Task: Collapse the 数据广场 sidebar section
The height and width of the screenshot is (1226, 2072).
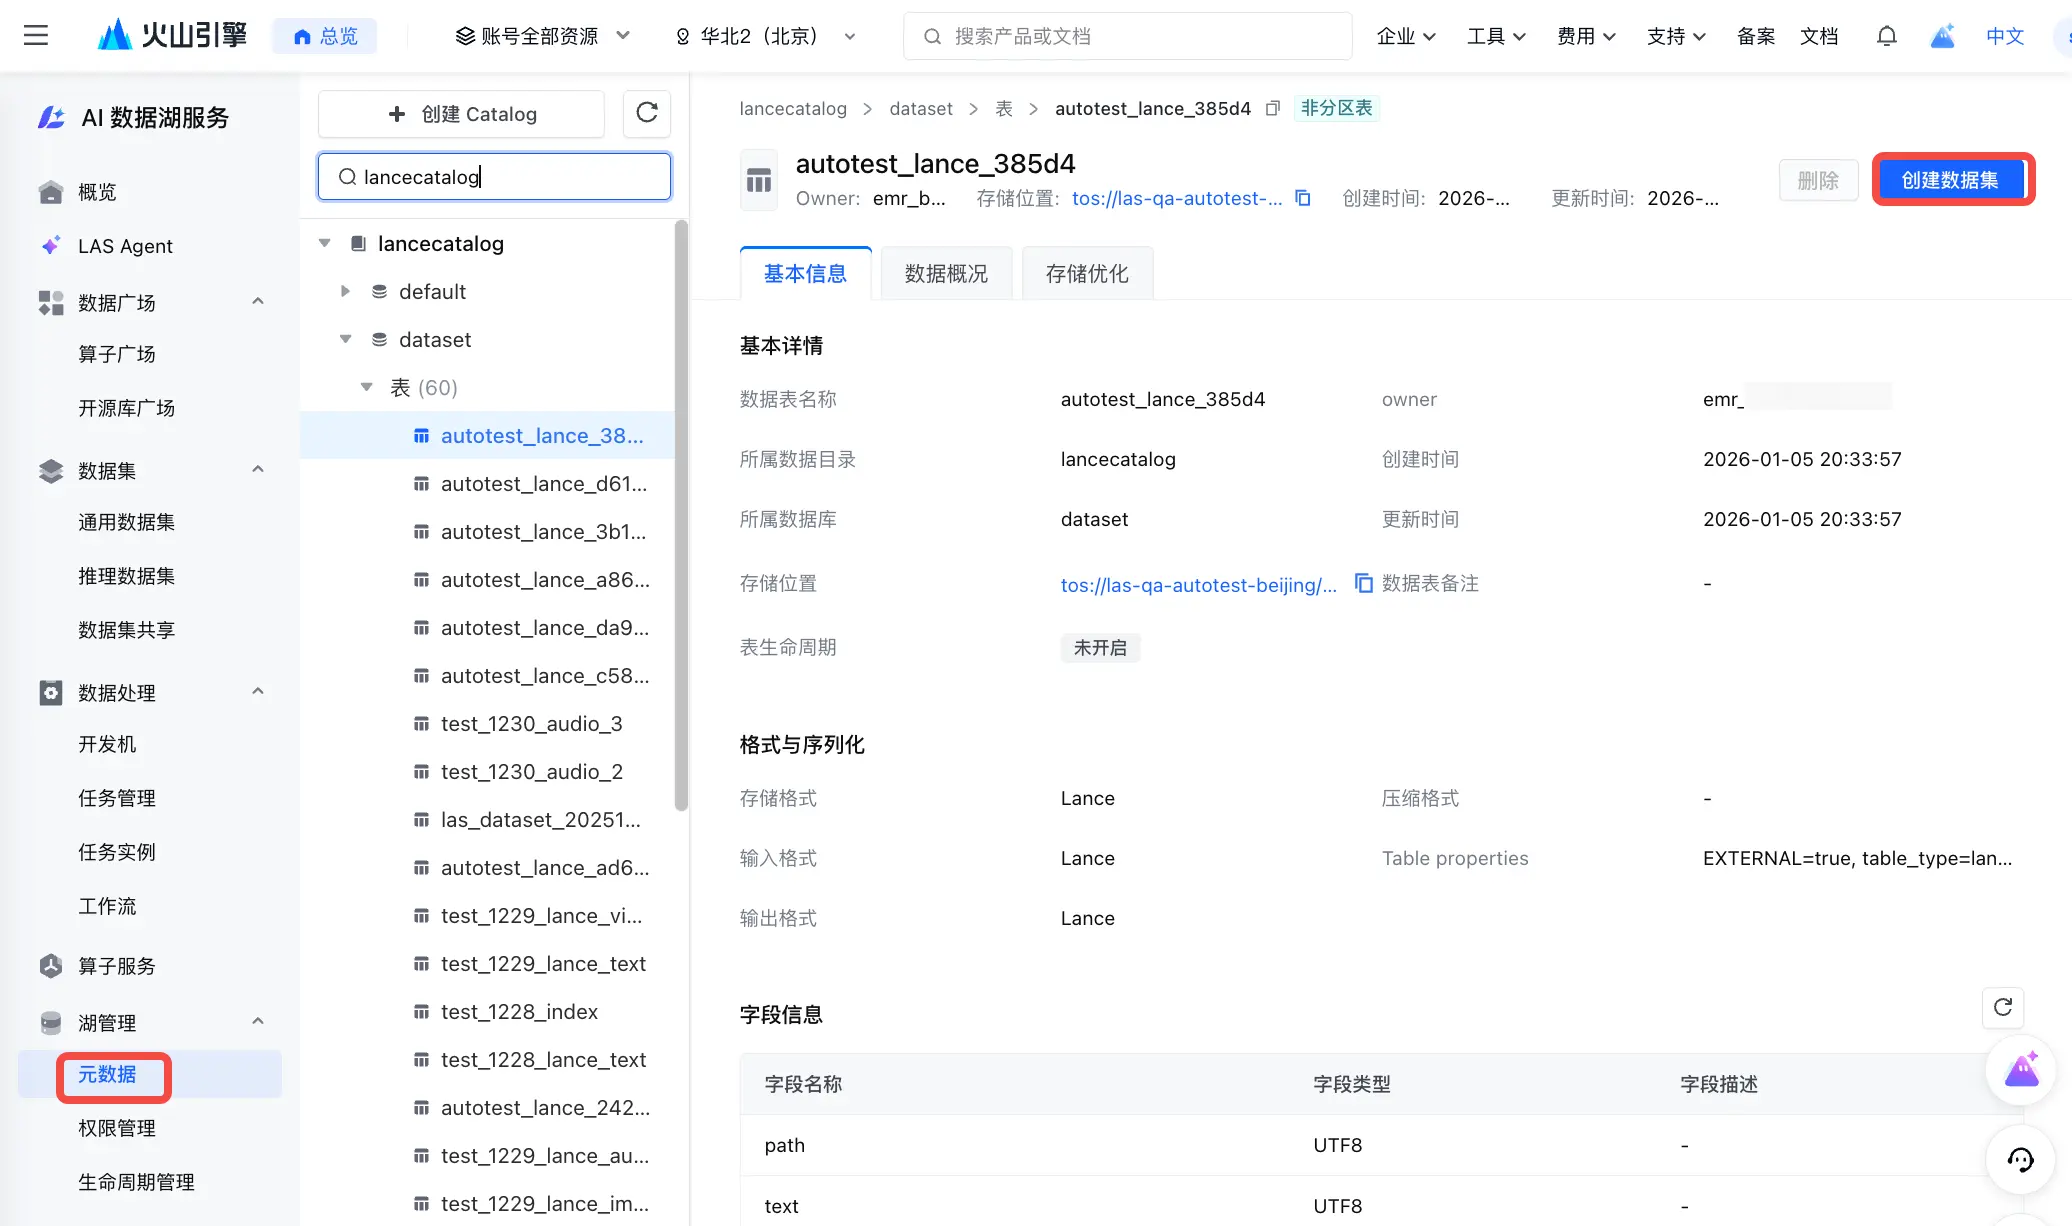Action: click(258, 301)
